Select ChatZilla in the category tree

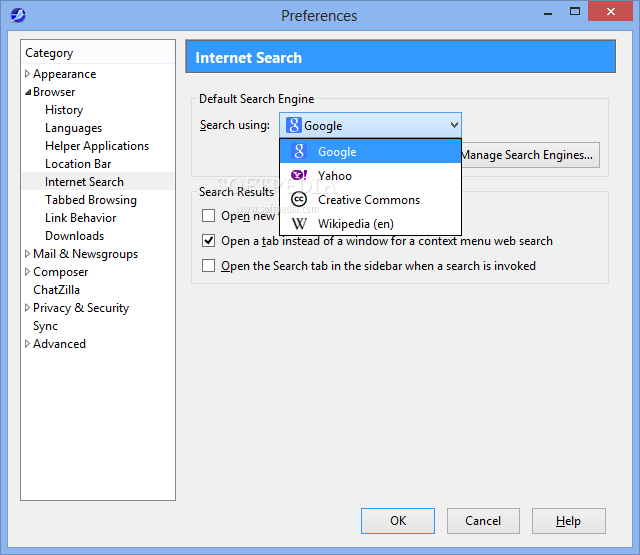click(56, 290)
